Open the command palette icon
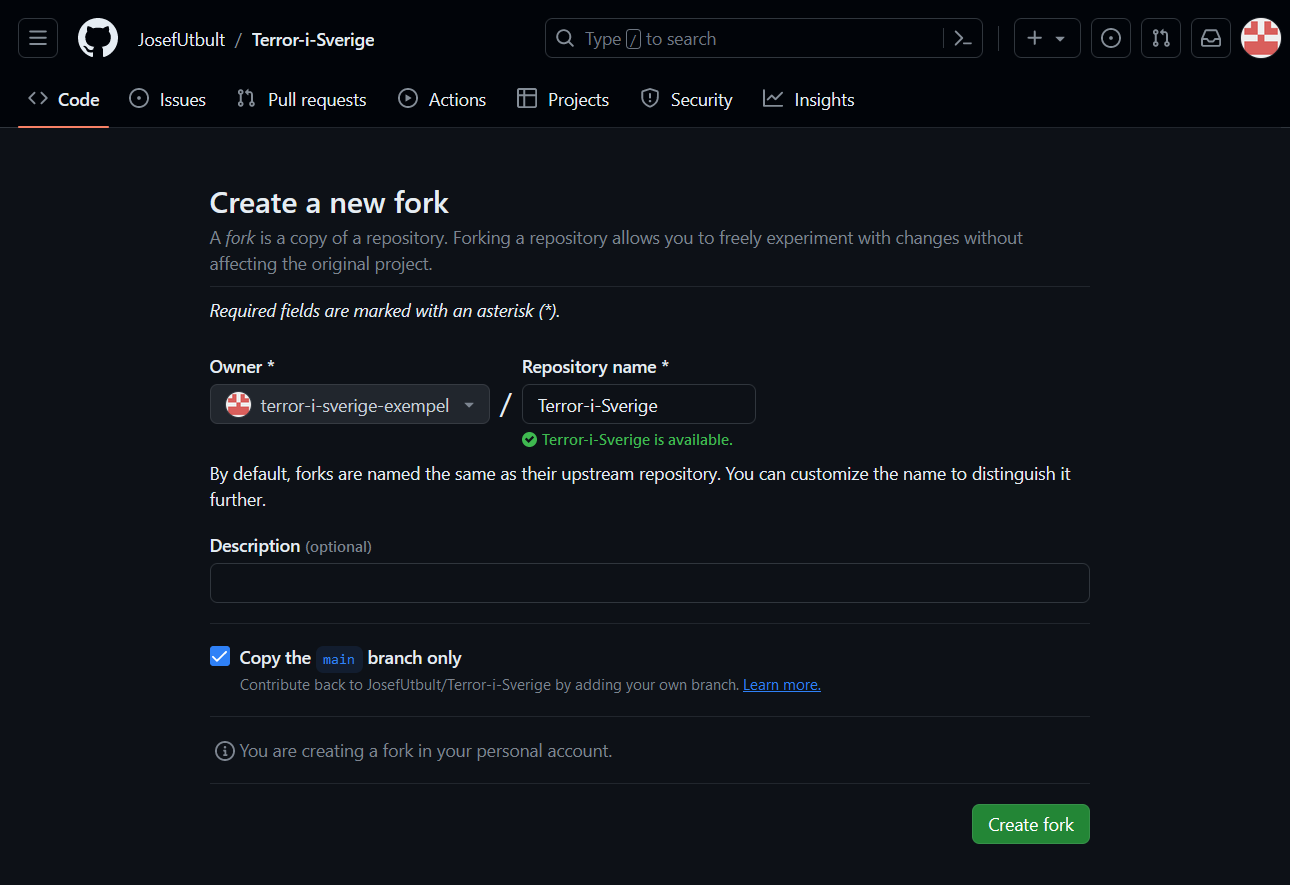 [x=963, y=39]
